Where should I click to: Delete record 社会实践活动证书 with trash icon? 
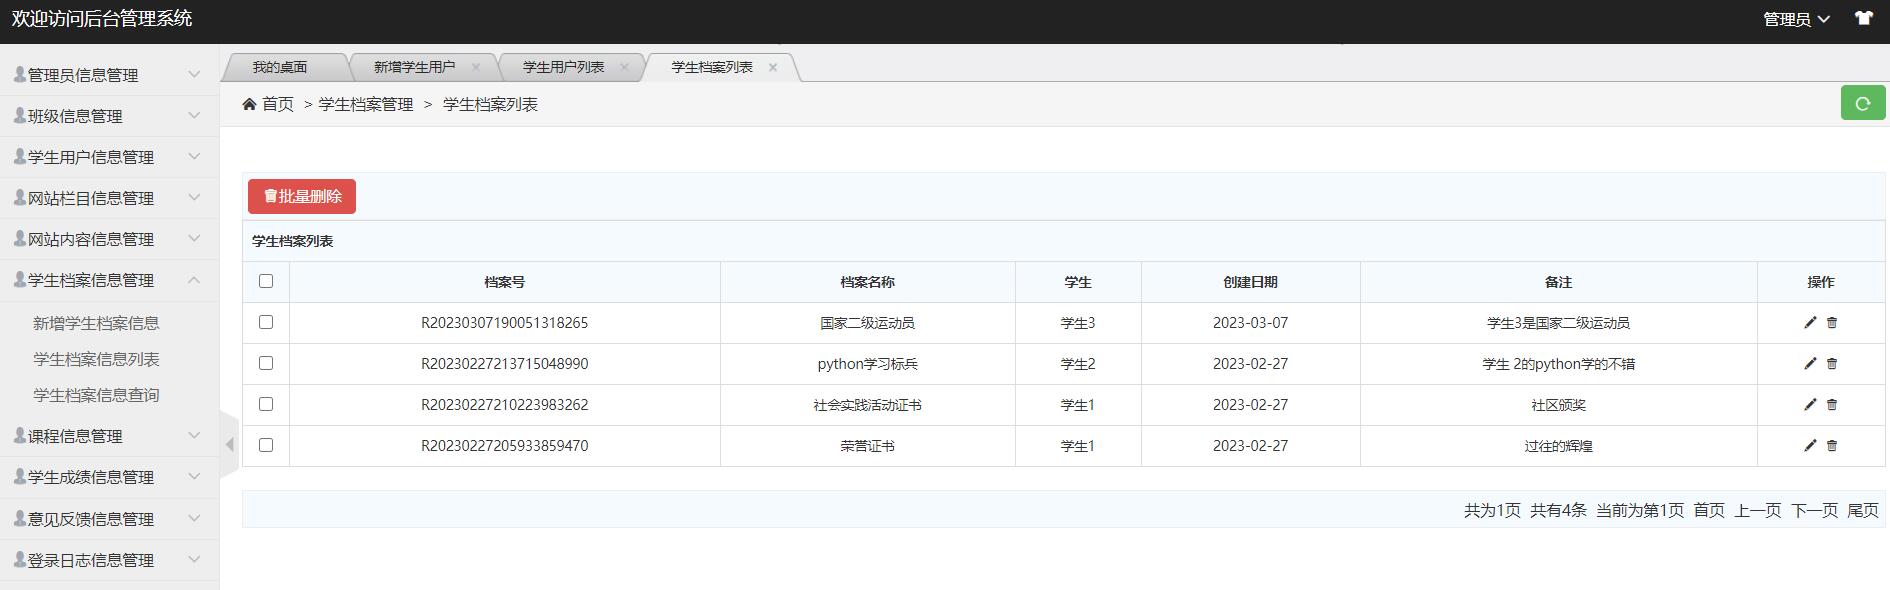coord(1832,405)
